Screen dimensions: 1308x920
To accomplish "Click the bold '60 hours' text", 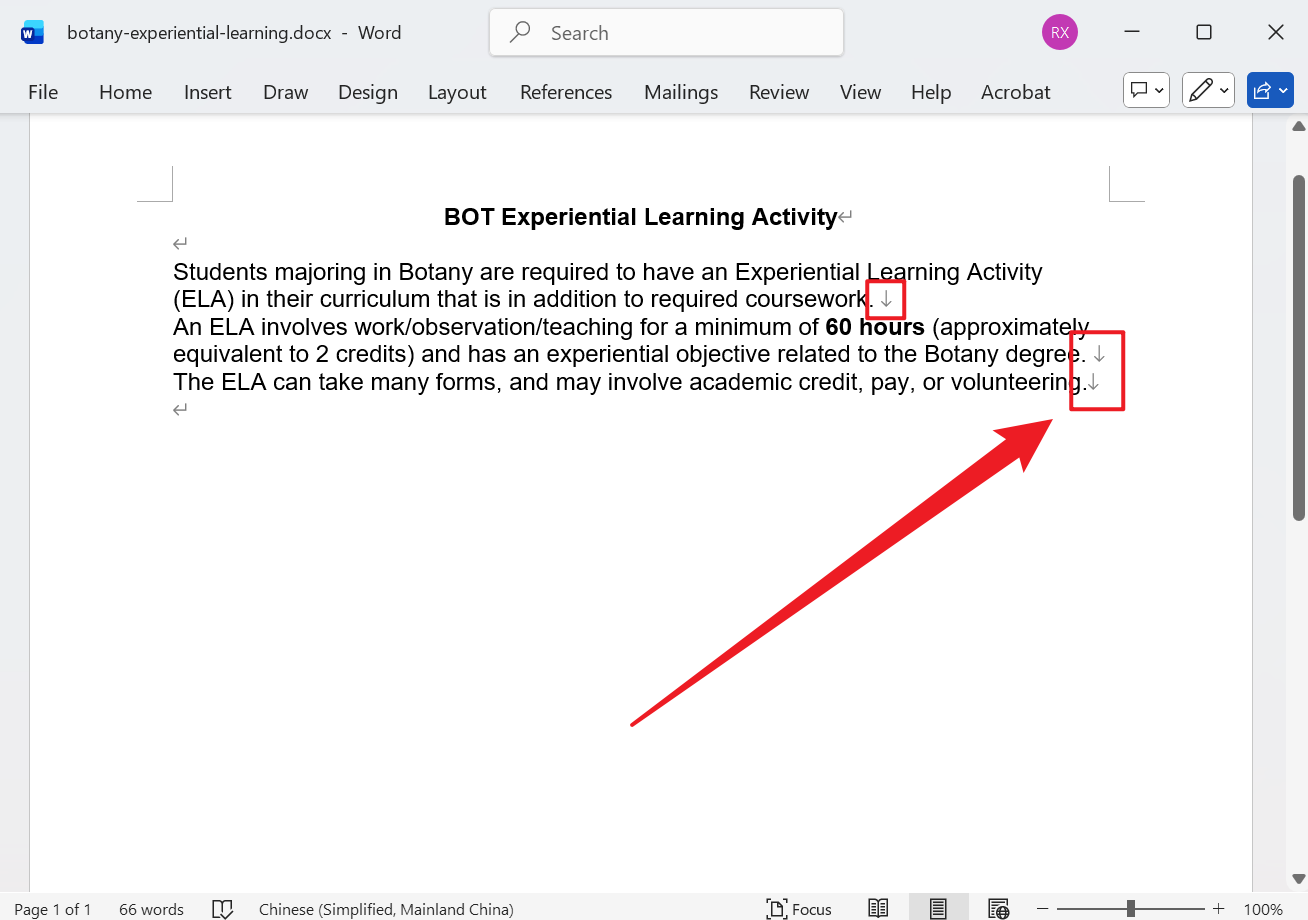I will click(875, 327).
